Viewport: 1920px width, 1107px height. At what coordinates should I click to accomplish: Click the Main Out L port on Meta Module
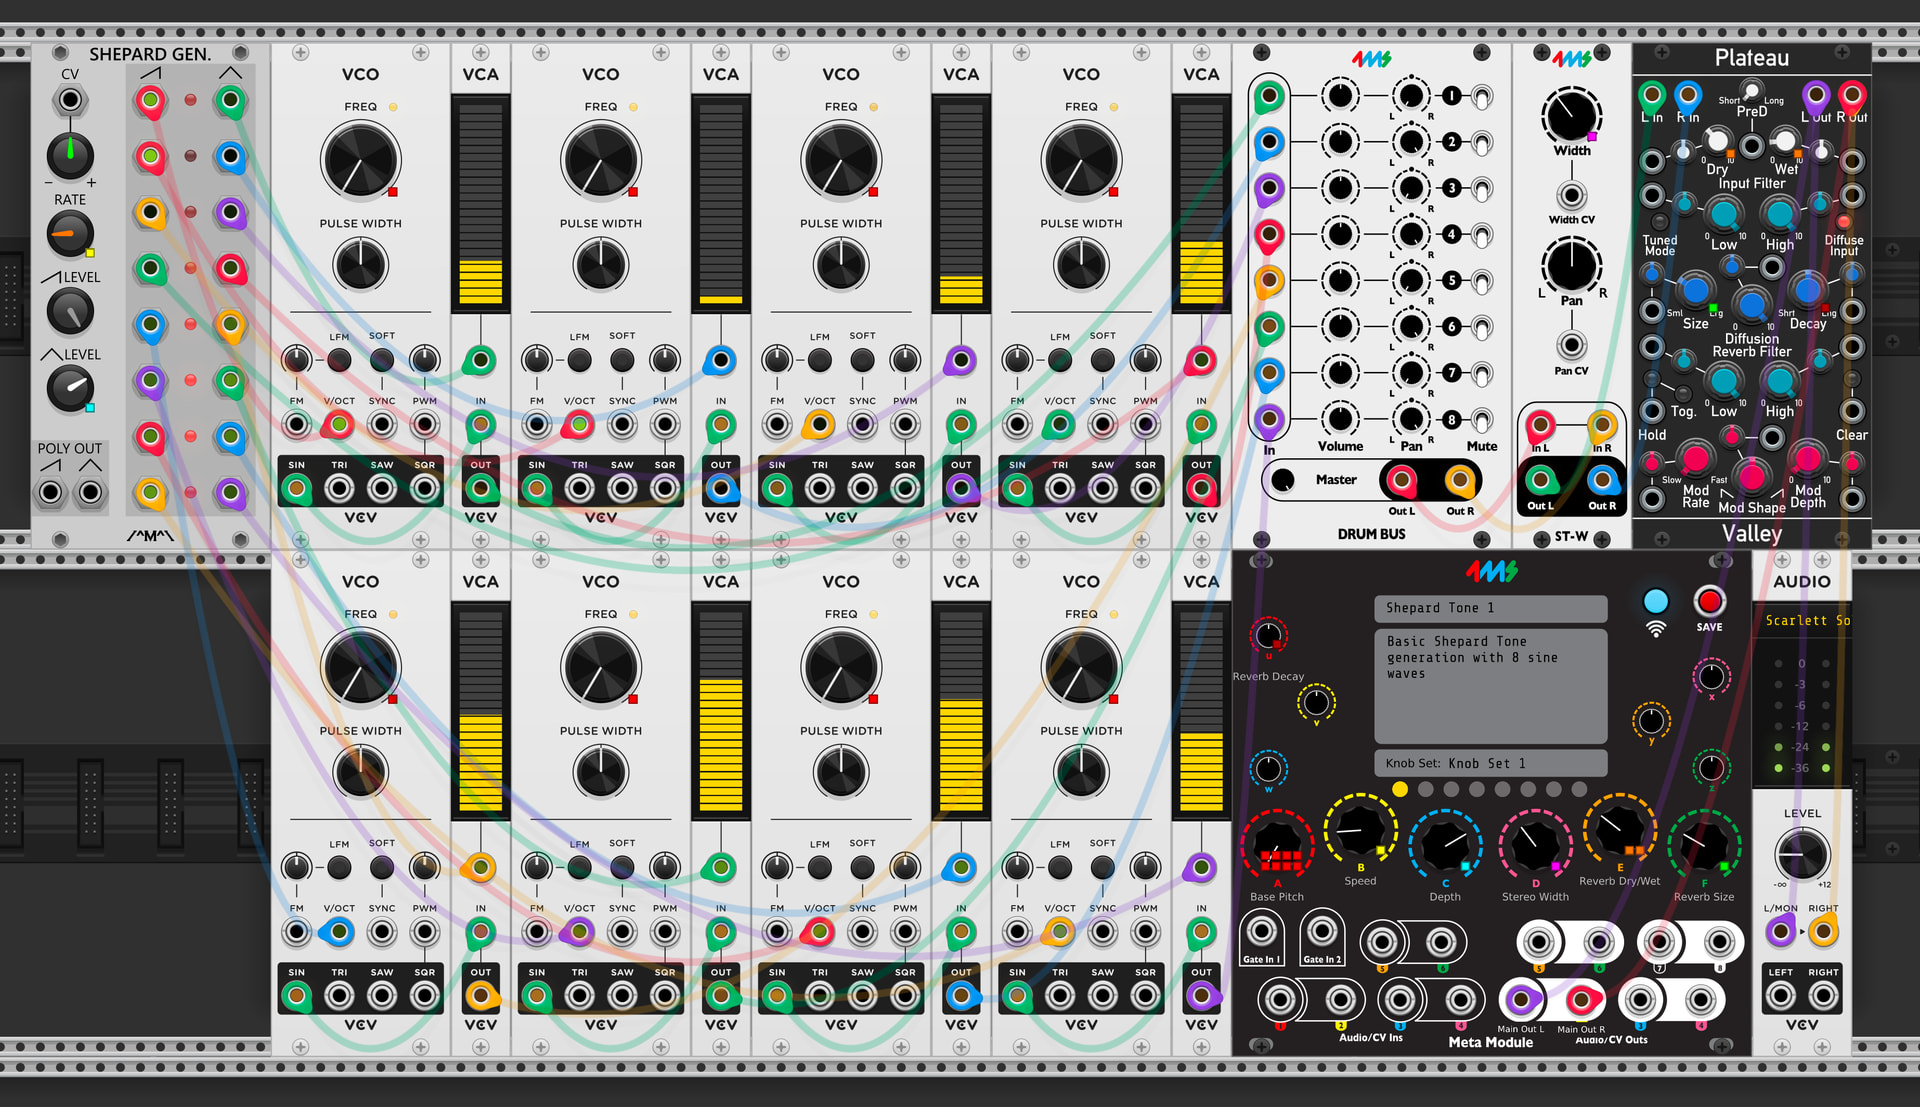pos(1522,998)
